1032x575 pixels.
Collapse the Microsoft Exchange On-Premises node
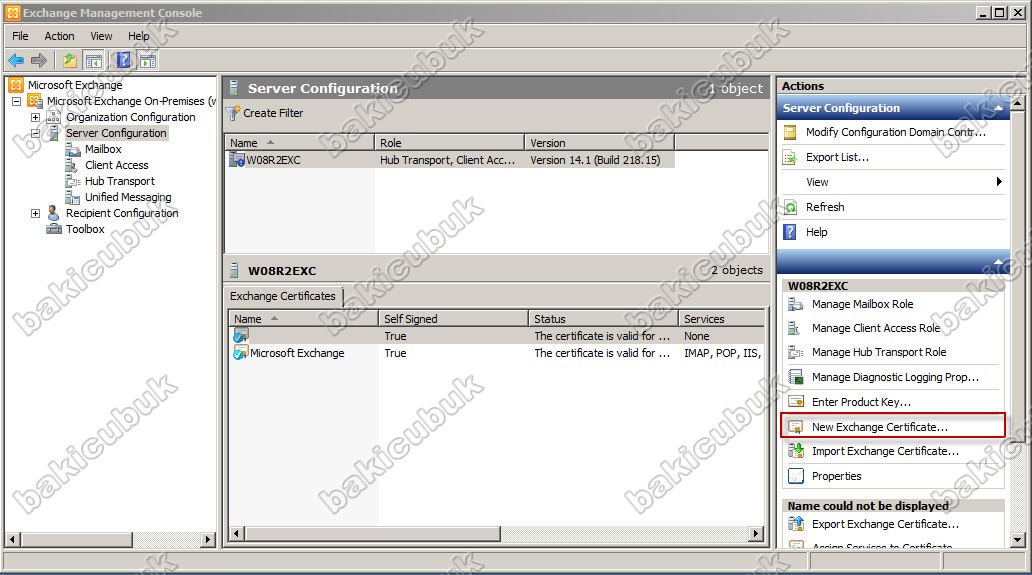point(16,101)
